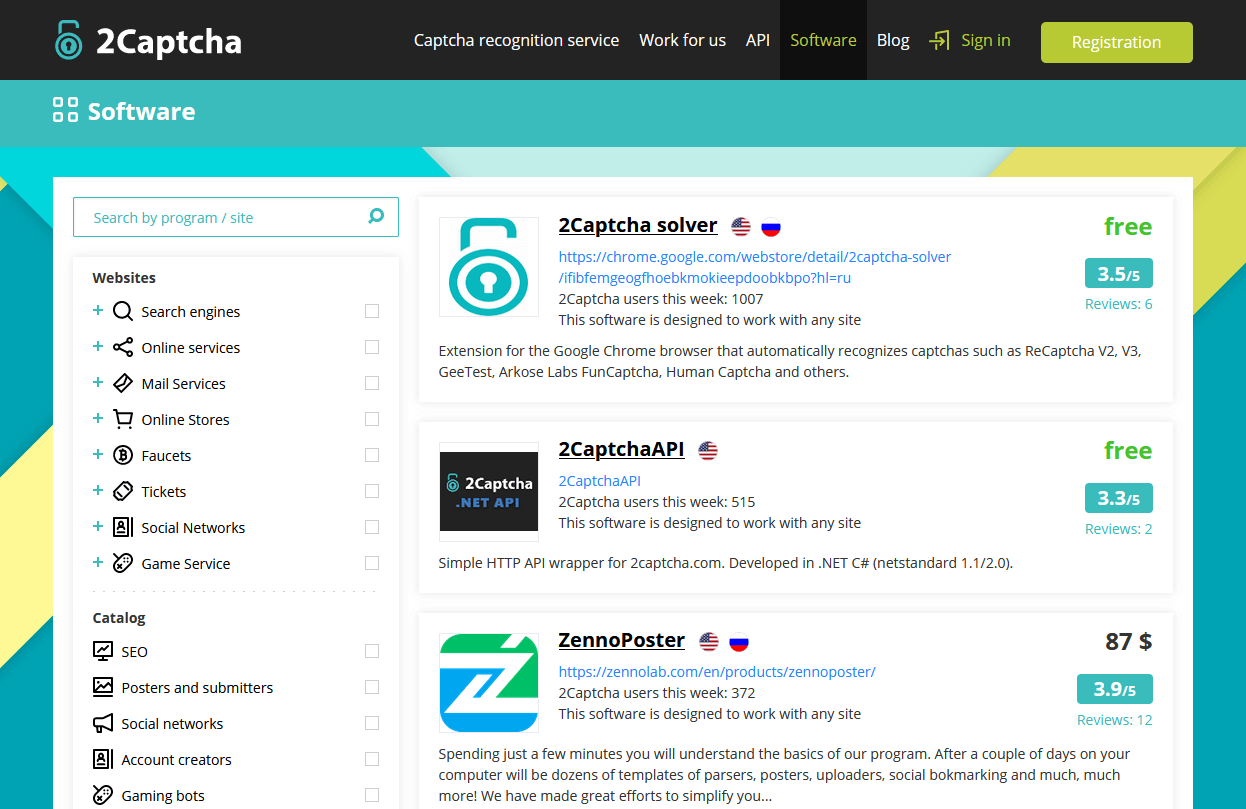Click the magnifier search icon
Image resolution: width=1246 pixels, height=809 pixels.
(376, 216)
